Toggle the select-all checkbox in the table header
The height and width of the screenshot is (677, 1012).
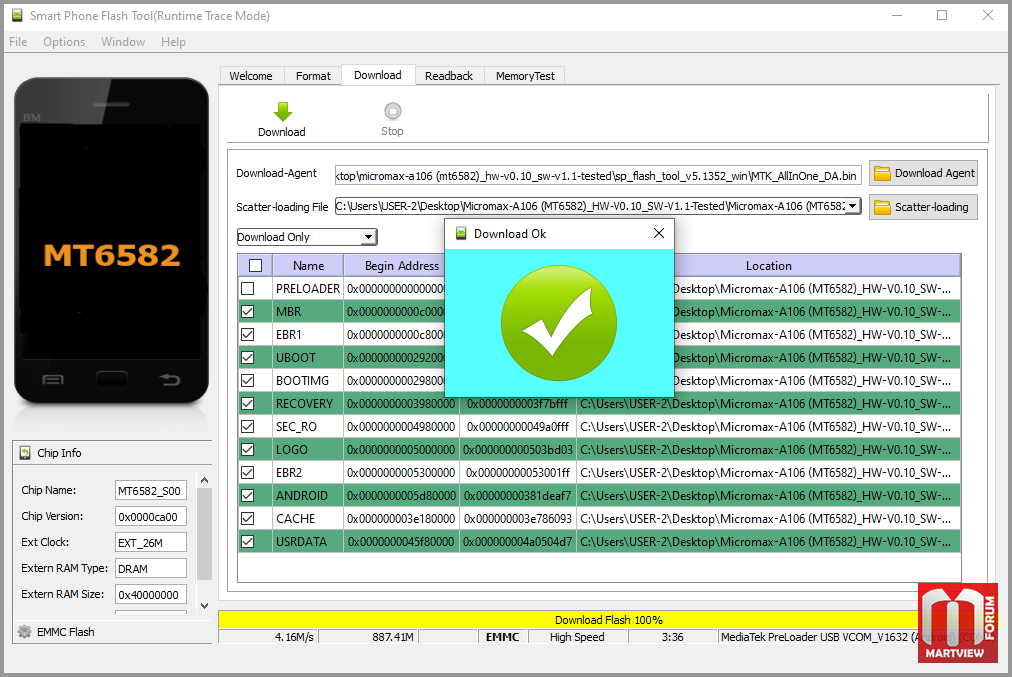click(256, 265)
